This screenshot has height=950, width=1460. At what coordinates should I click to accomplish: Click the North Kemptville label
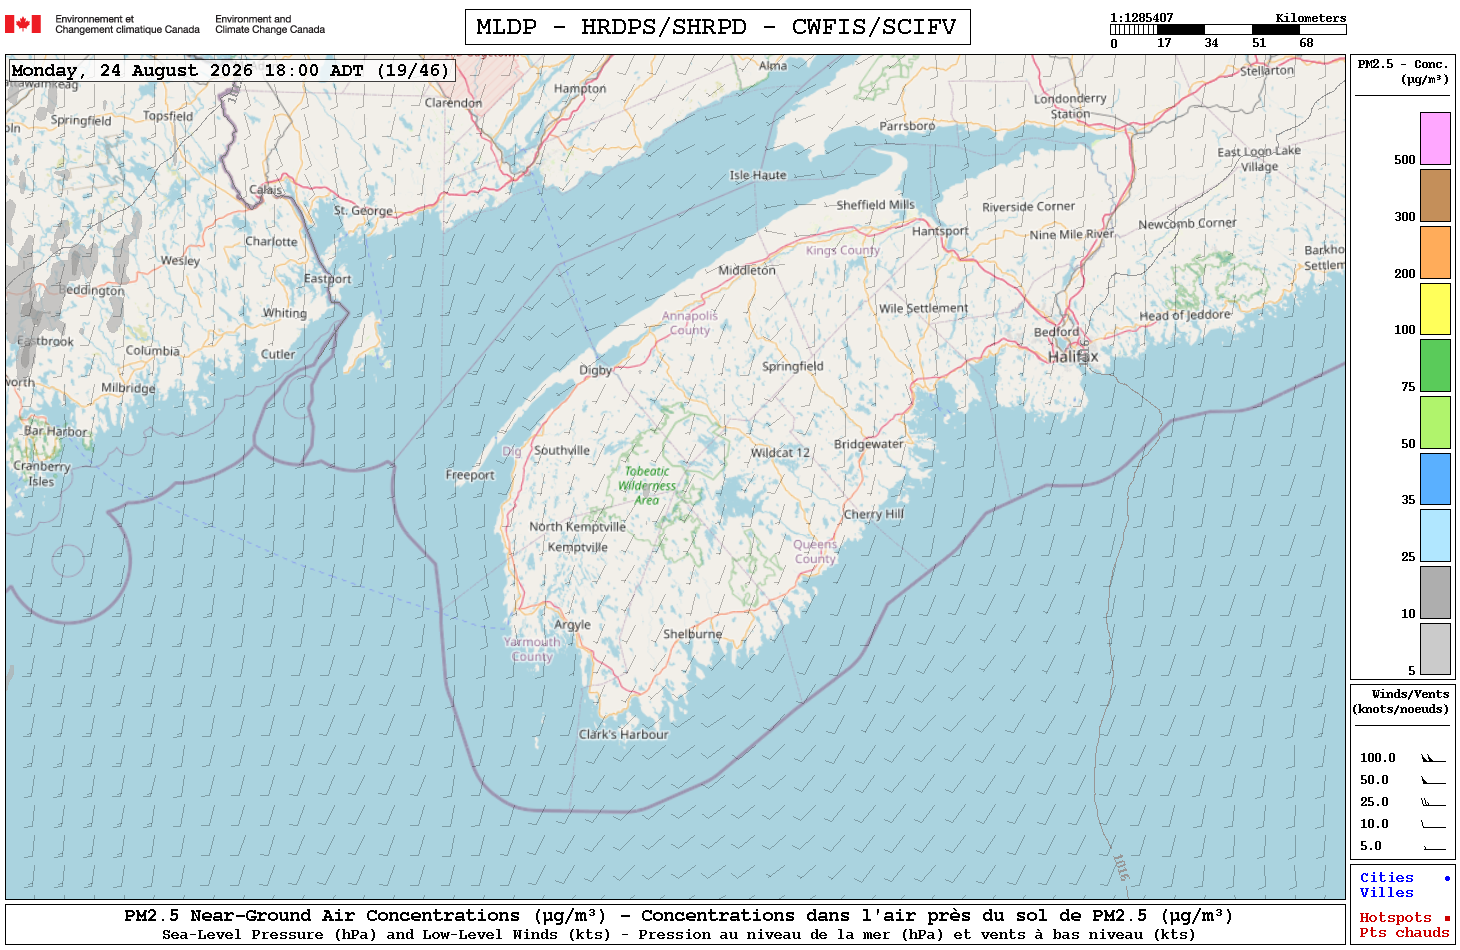point(577,527)
